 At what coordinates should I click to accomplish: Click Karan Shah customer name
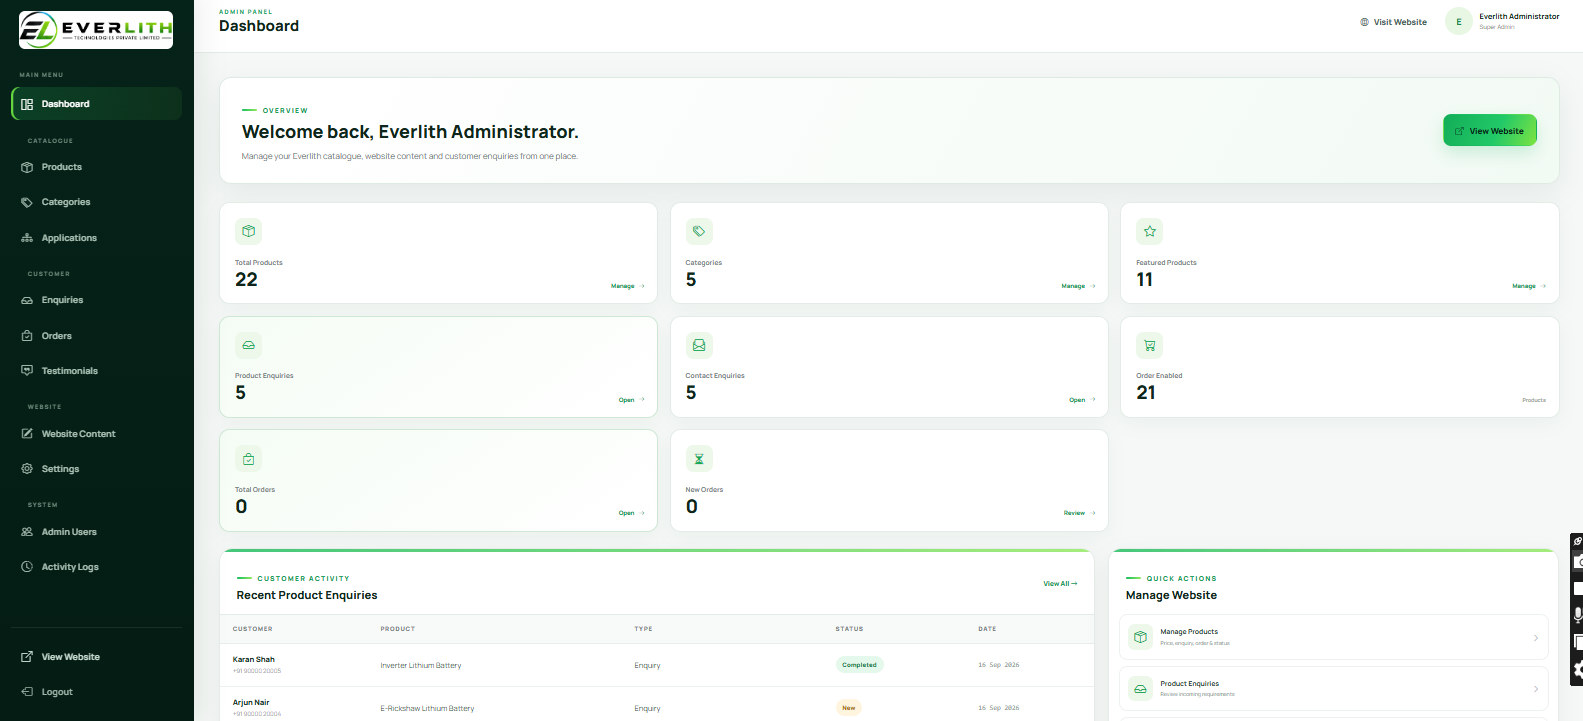(254, 660)
